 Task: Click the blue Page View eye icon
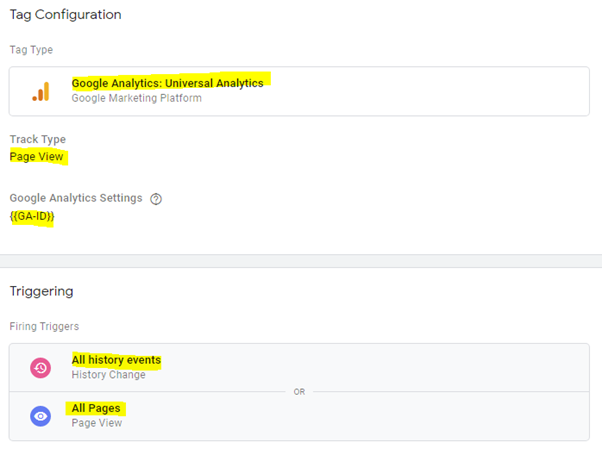pos(41,416)
